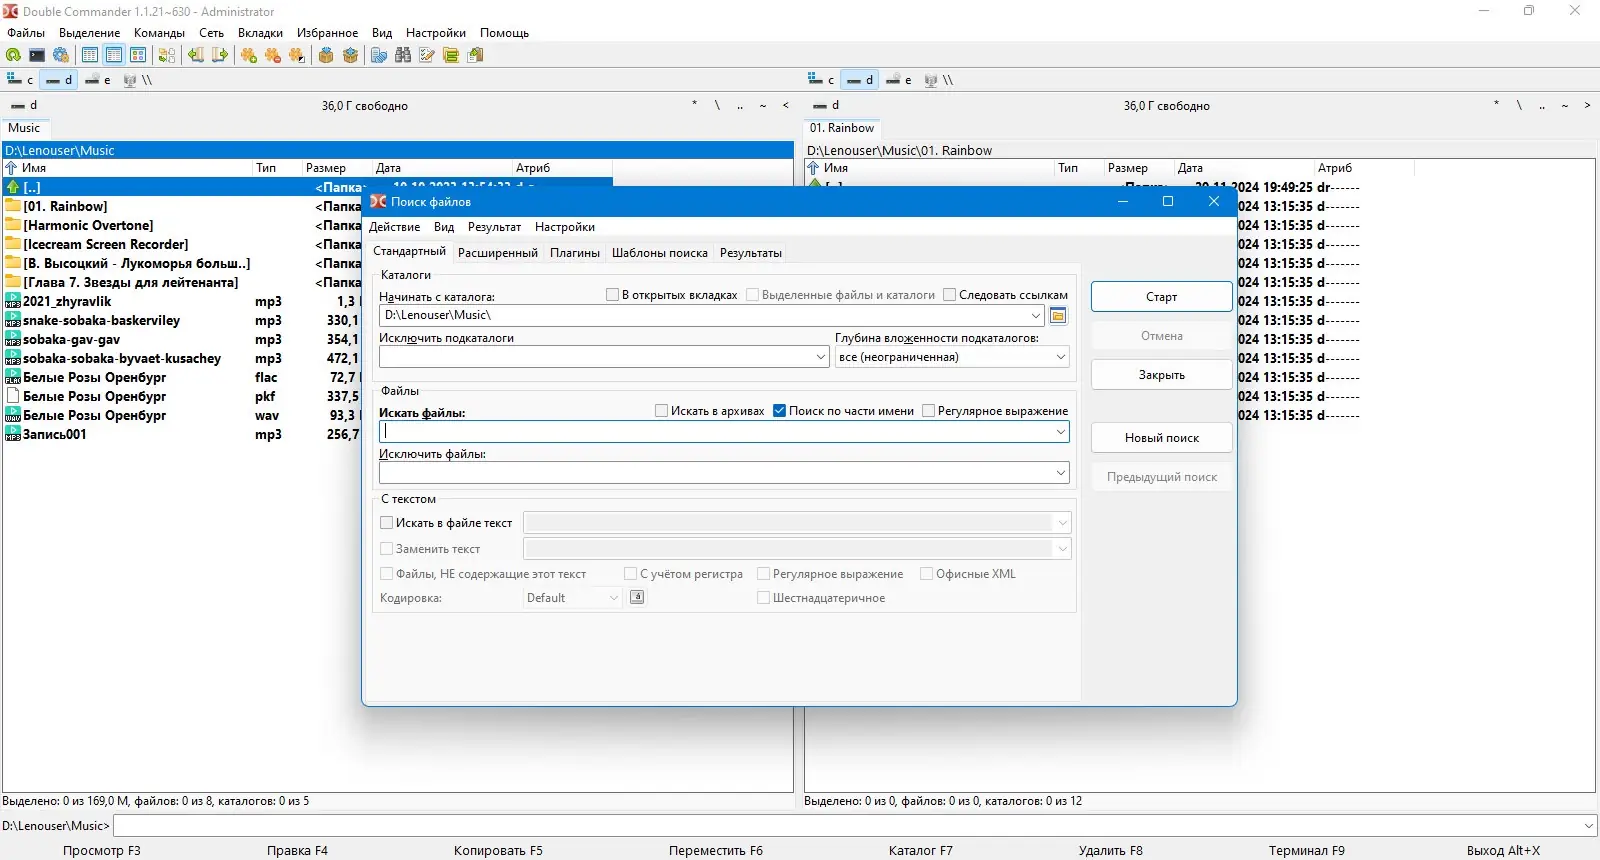Open the multi-rename tool toolbar icon

379,55
